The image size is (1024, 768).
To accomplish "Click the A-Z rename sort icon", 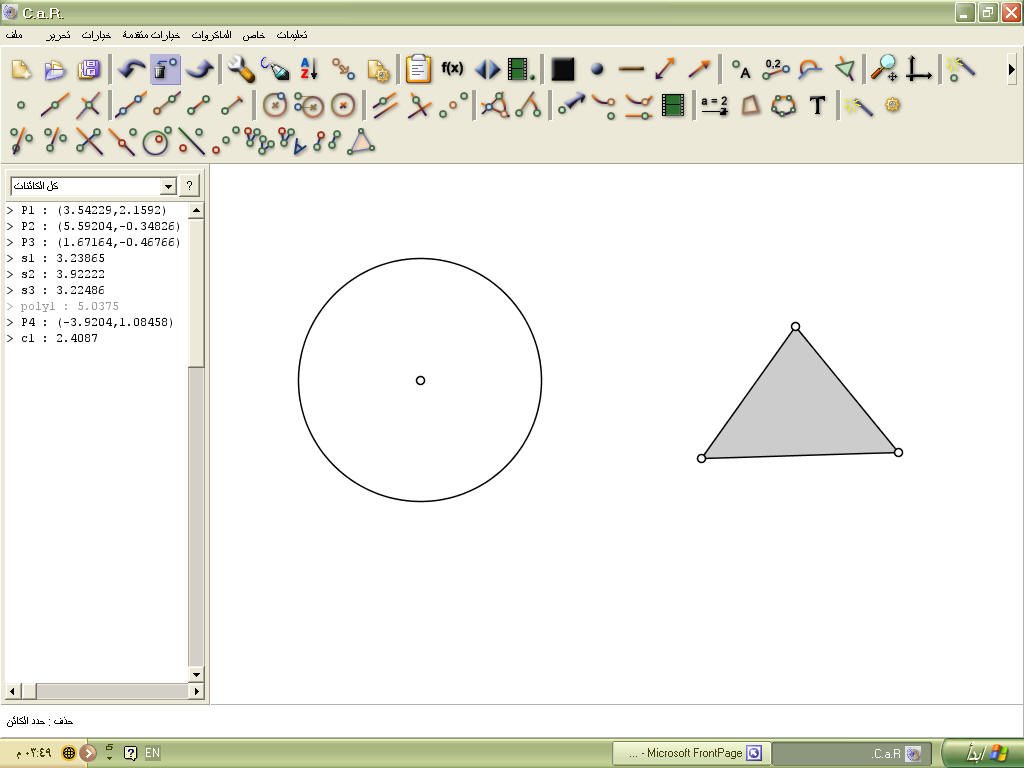I will (309, 69).
